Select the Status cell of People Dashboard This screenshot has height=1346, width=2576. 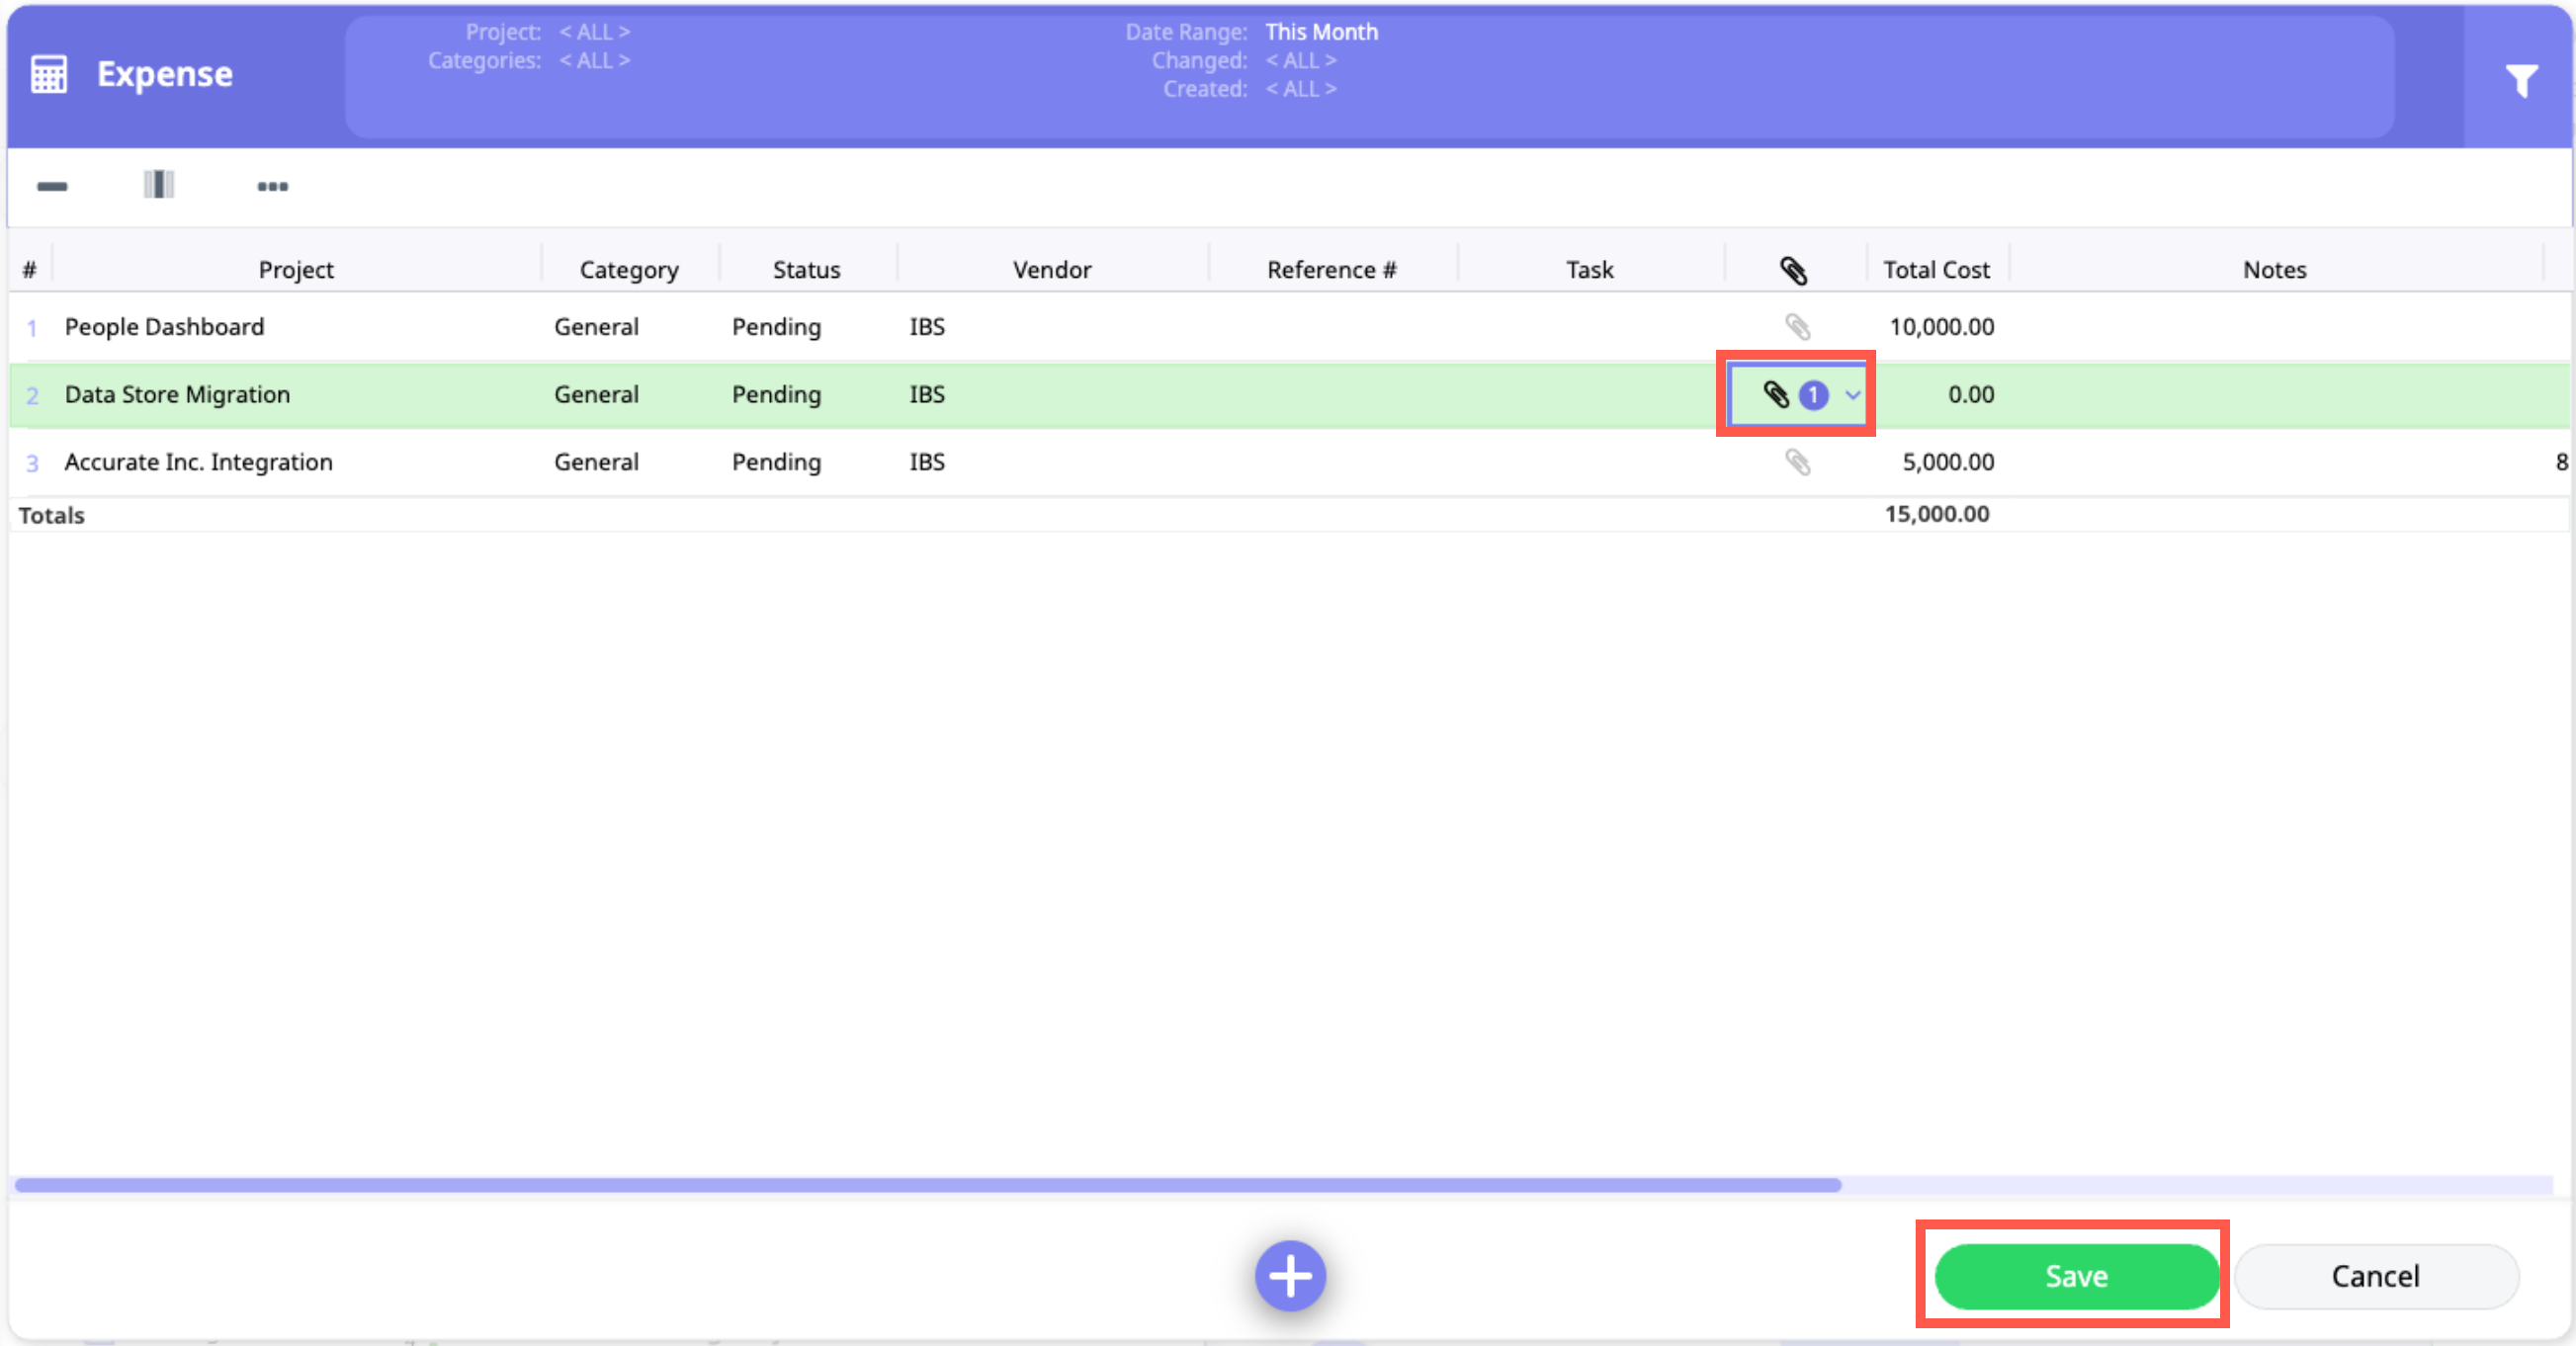pos(776,327)
